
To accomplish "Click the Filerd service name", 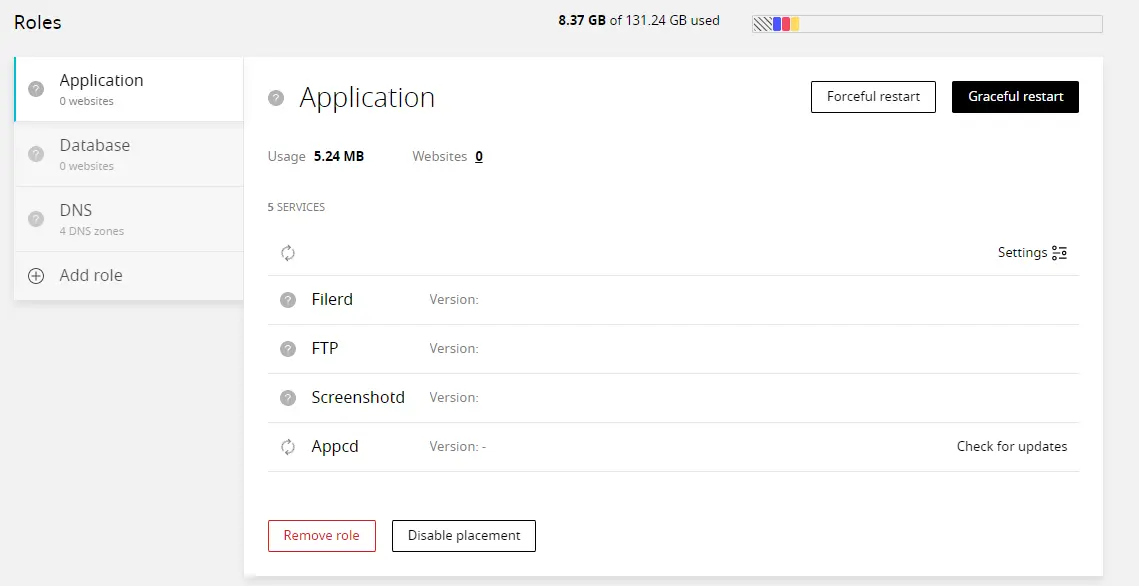I will (332, 299).
